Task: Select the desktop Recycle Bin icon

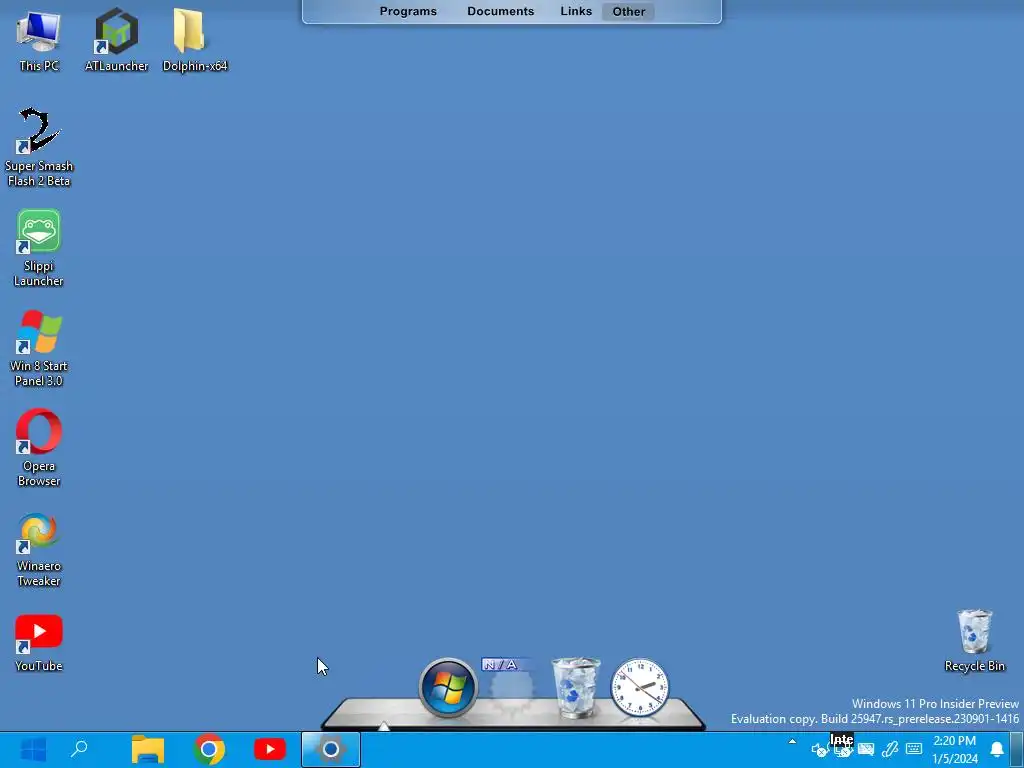Action: (974, 641)
